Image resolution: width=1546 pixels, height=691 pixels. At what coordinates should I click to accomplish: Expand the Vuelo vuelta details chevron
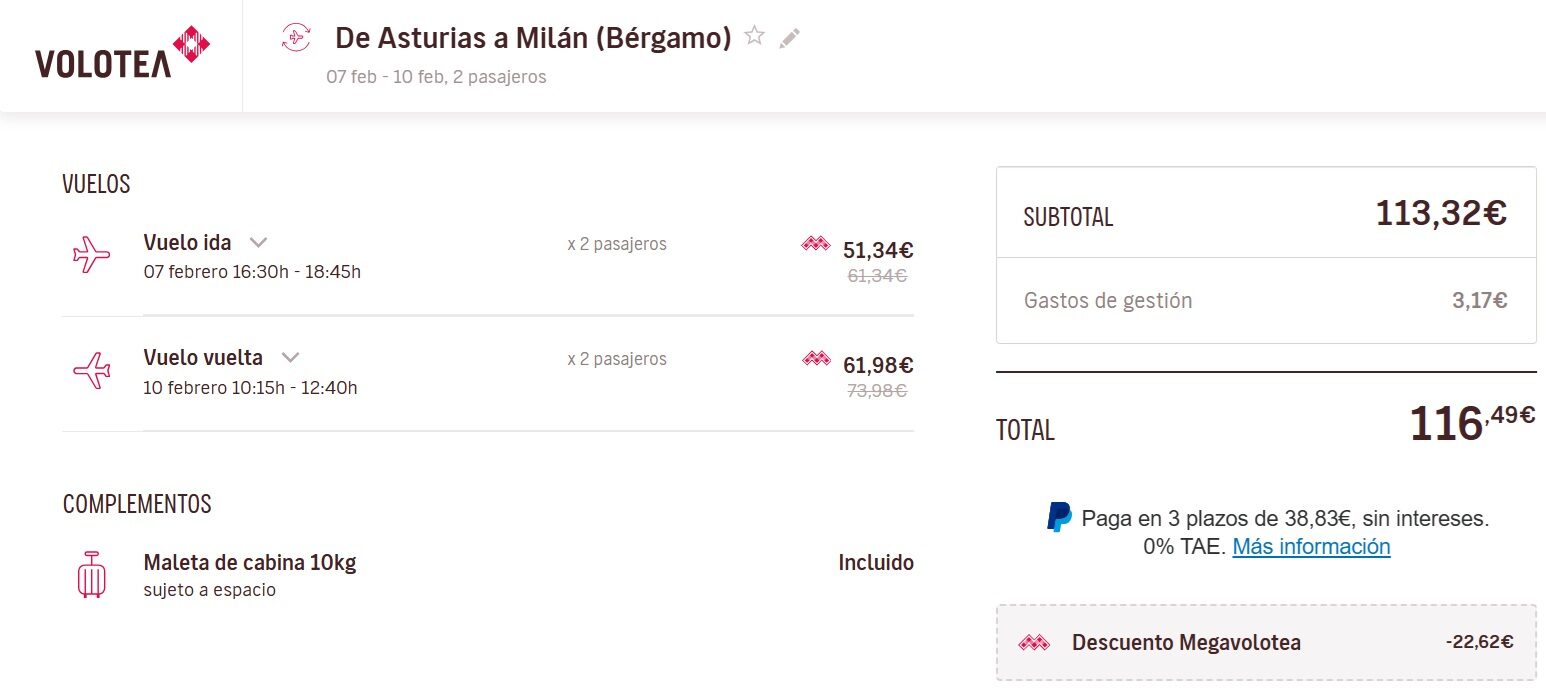tap(290, 357)
